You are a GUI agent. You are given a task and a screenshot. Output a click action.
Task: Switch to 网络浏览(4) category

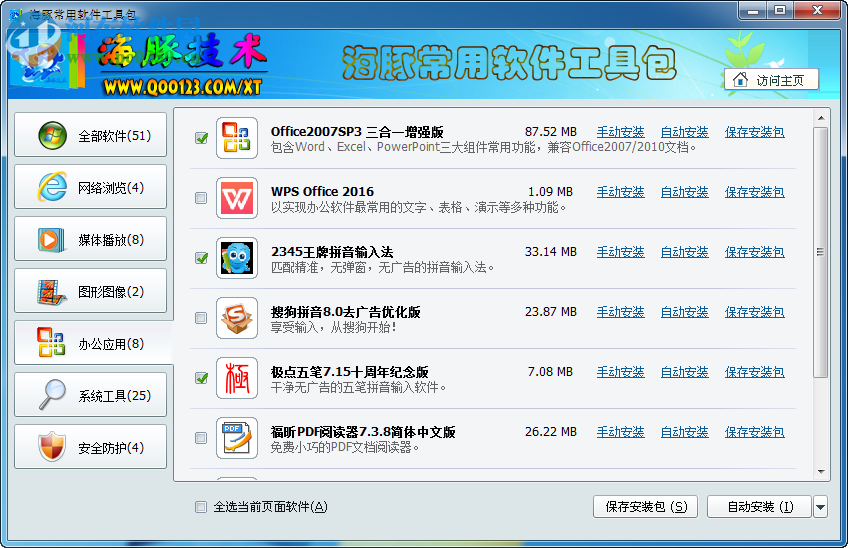pyautogui.click(x=90, y=187)
